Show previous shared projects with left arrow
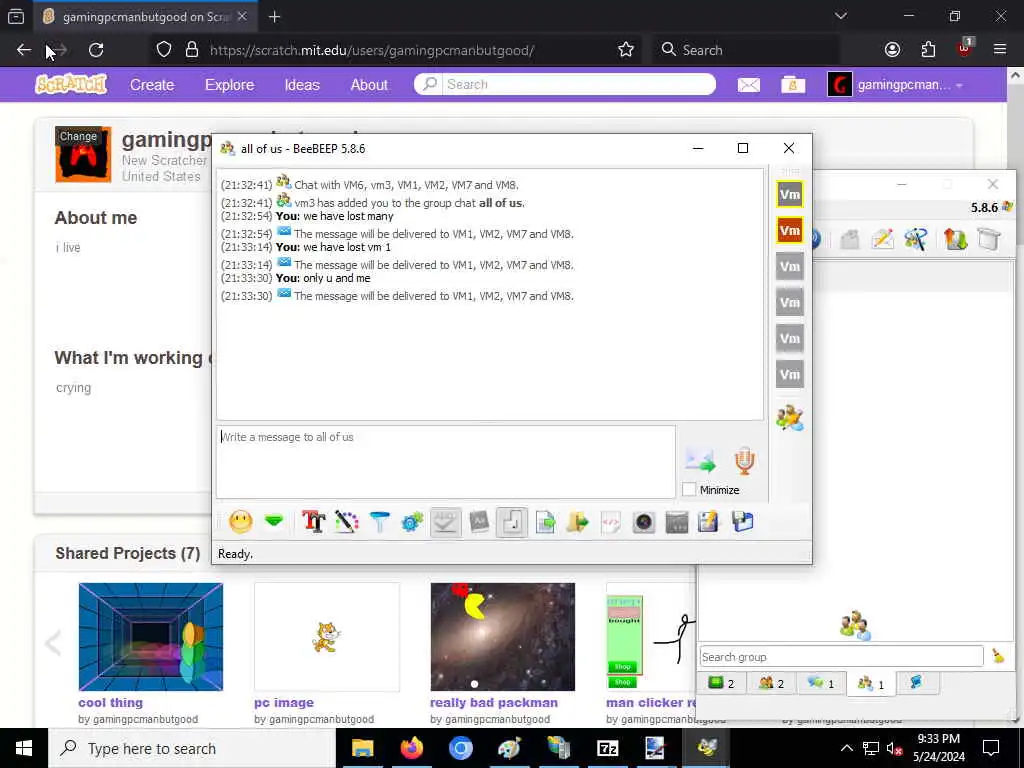1024x768 pixels. coord(53,643)
